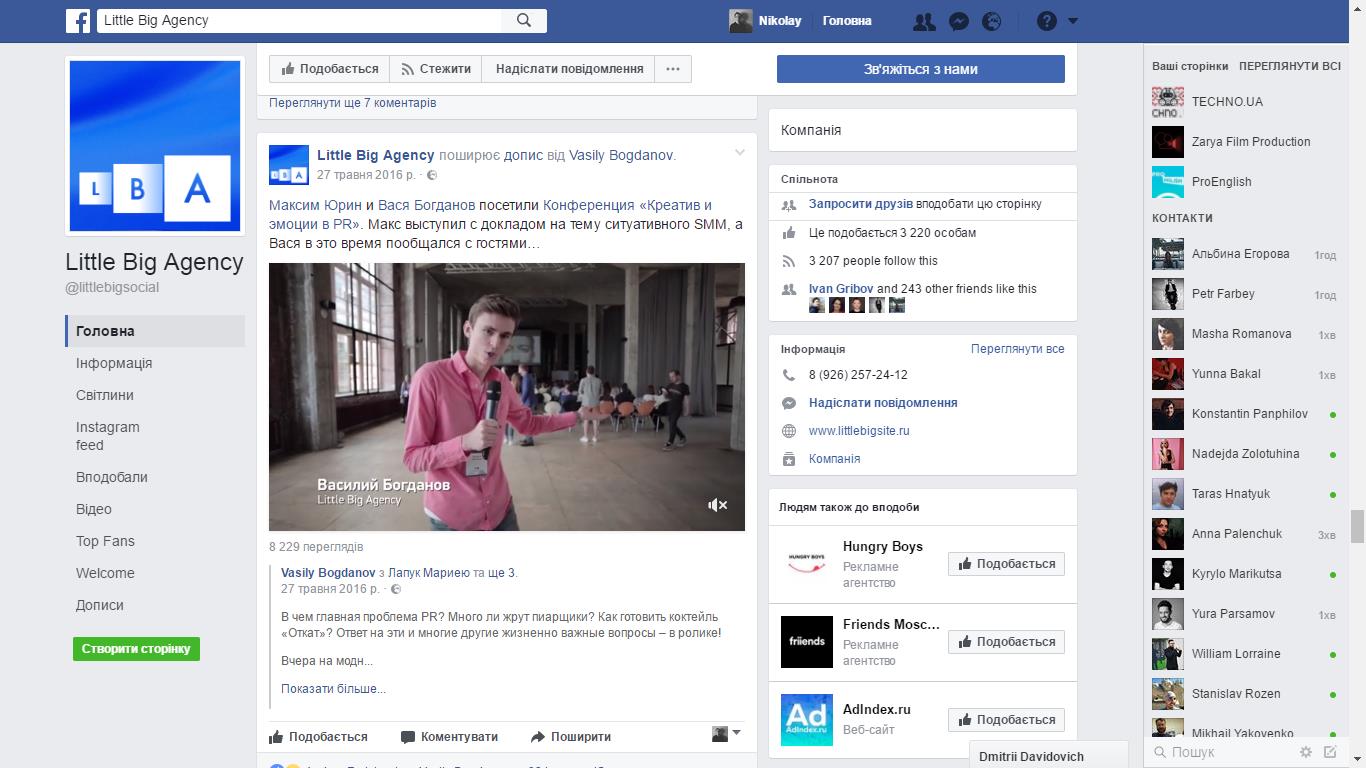
Task: Expand account menu arrow in top bar
Action: 1073,21
